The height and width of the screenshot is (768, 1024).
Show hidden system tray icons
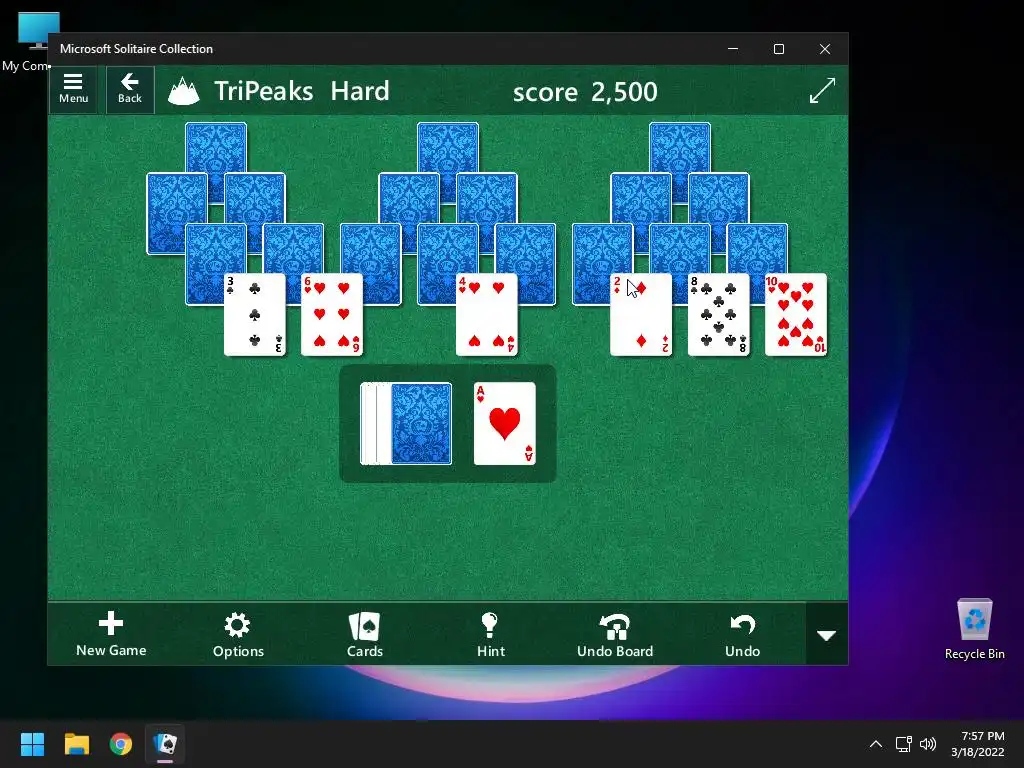(876, 744)
